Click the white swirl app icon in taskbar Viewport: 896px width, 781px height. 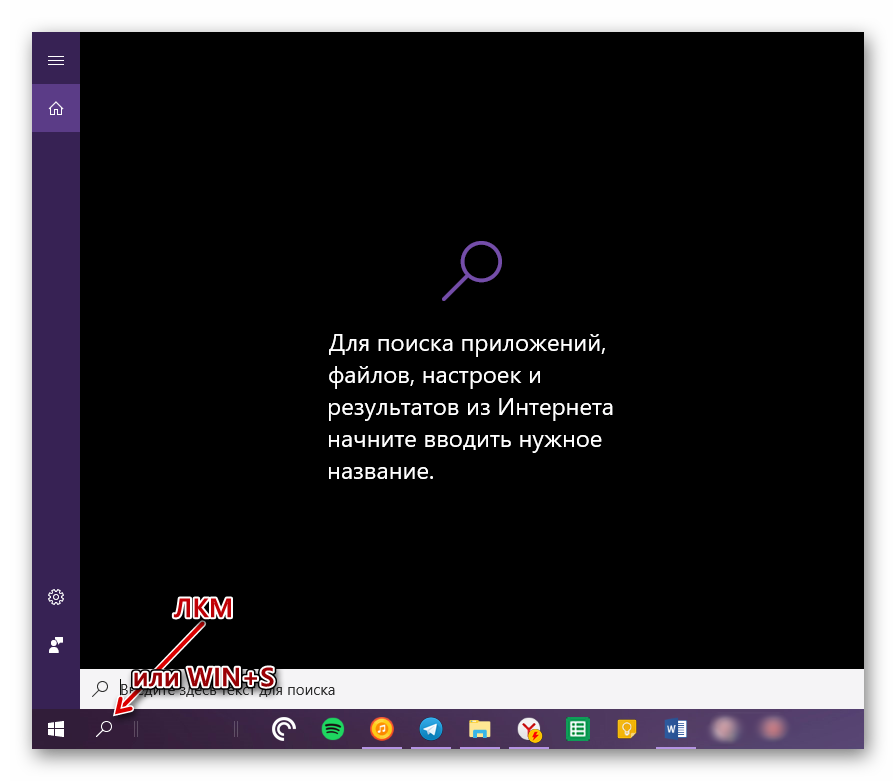284,730
